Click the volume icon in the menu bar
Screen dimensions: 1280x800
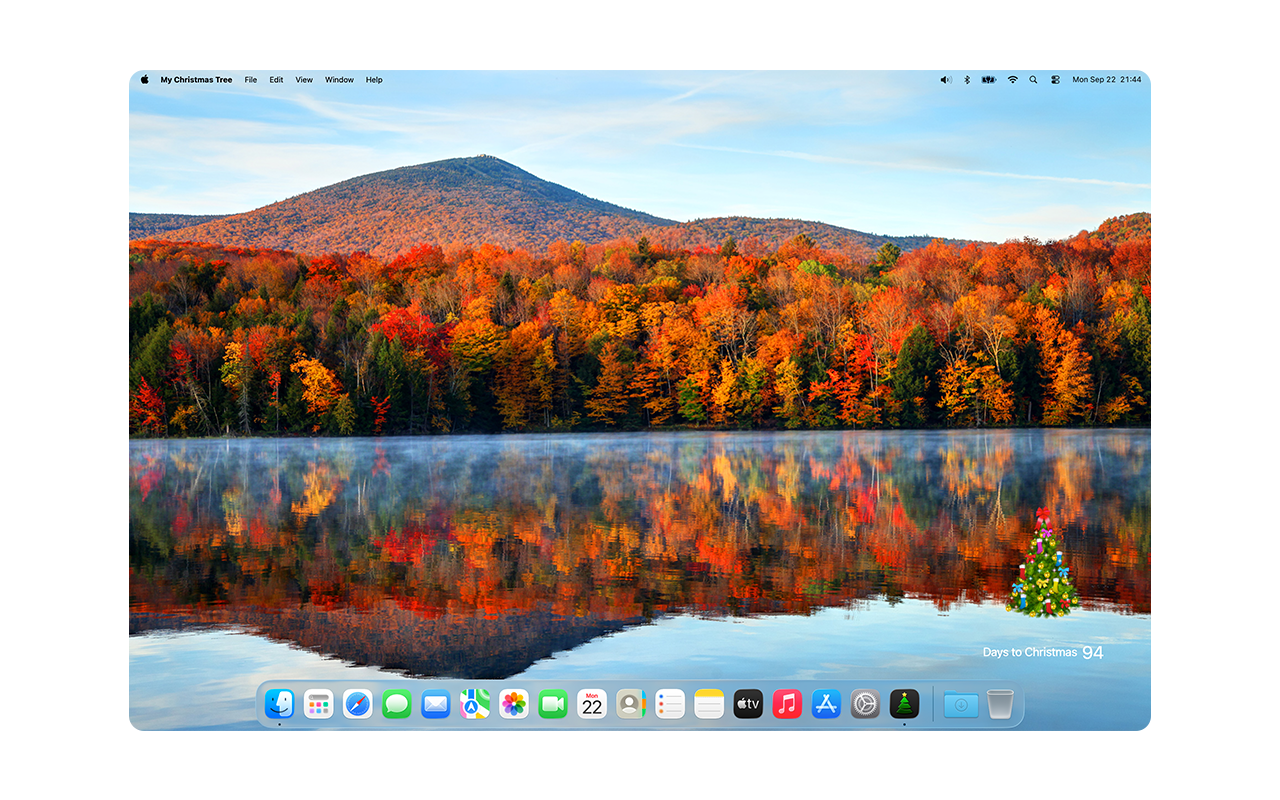click(946, 80)
